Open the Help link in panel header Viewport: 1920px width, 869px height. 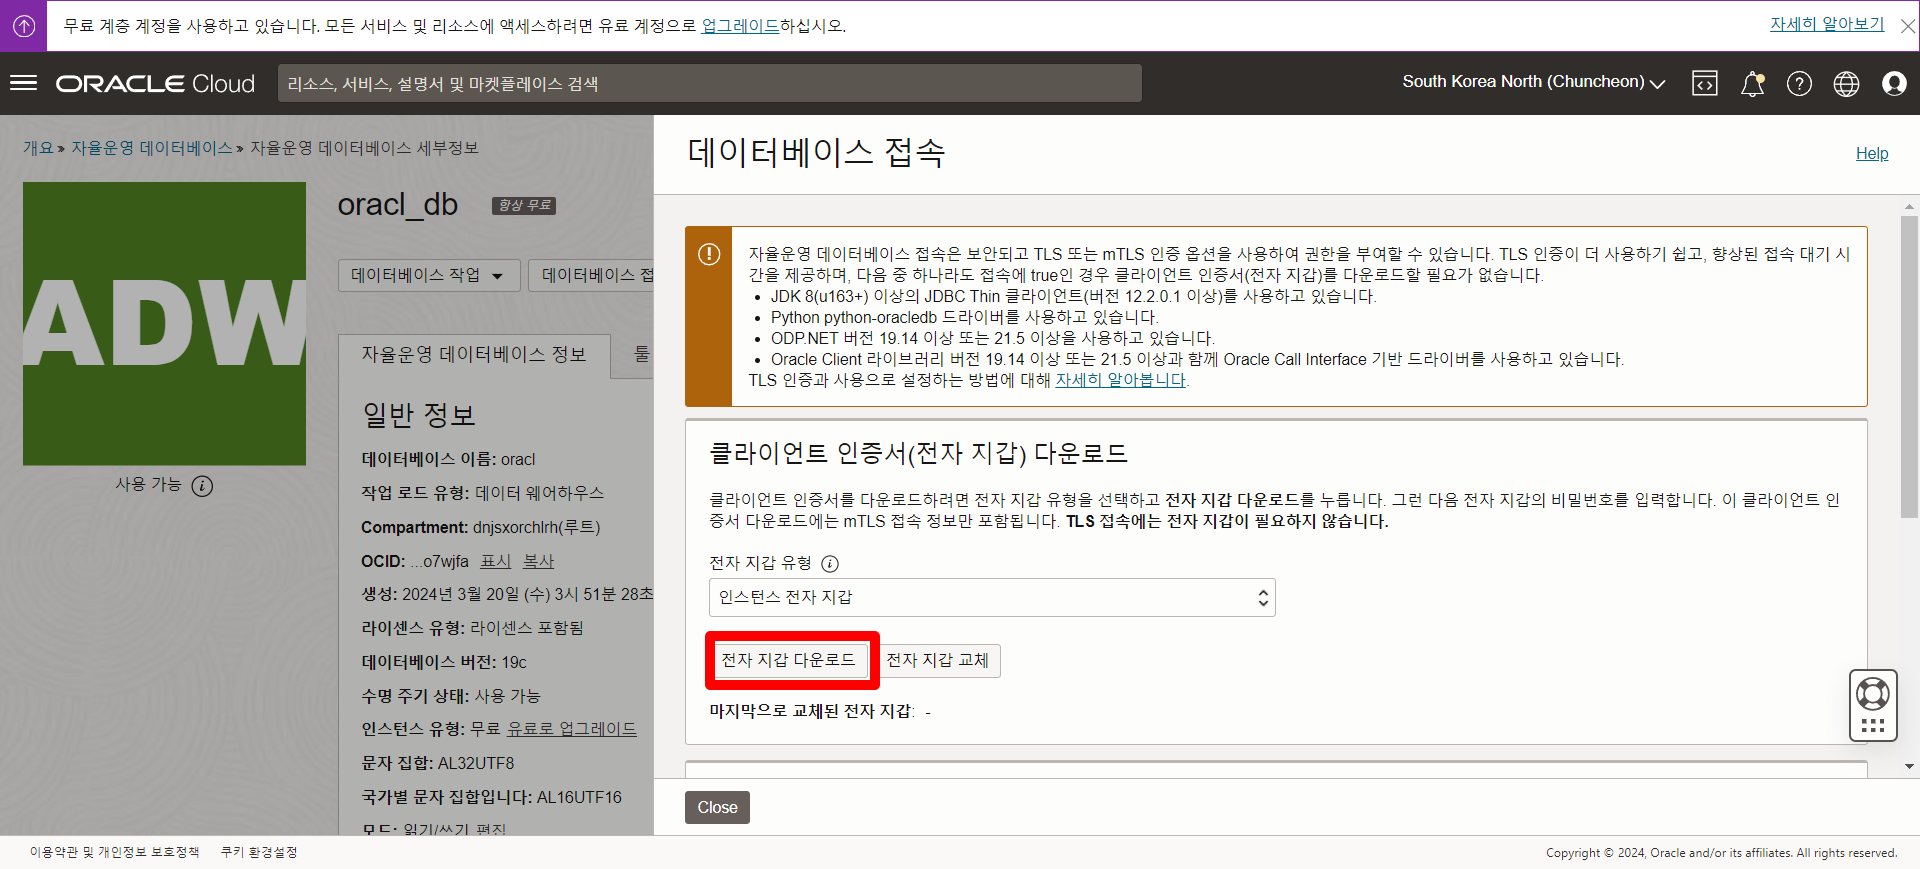(x=1872, y=153)
